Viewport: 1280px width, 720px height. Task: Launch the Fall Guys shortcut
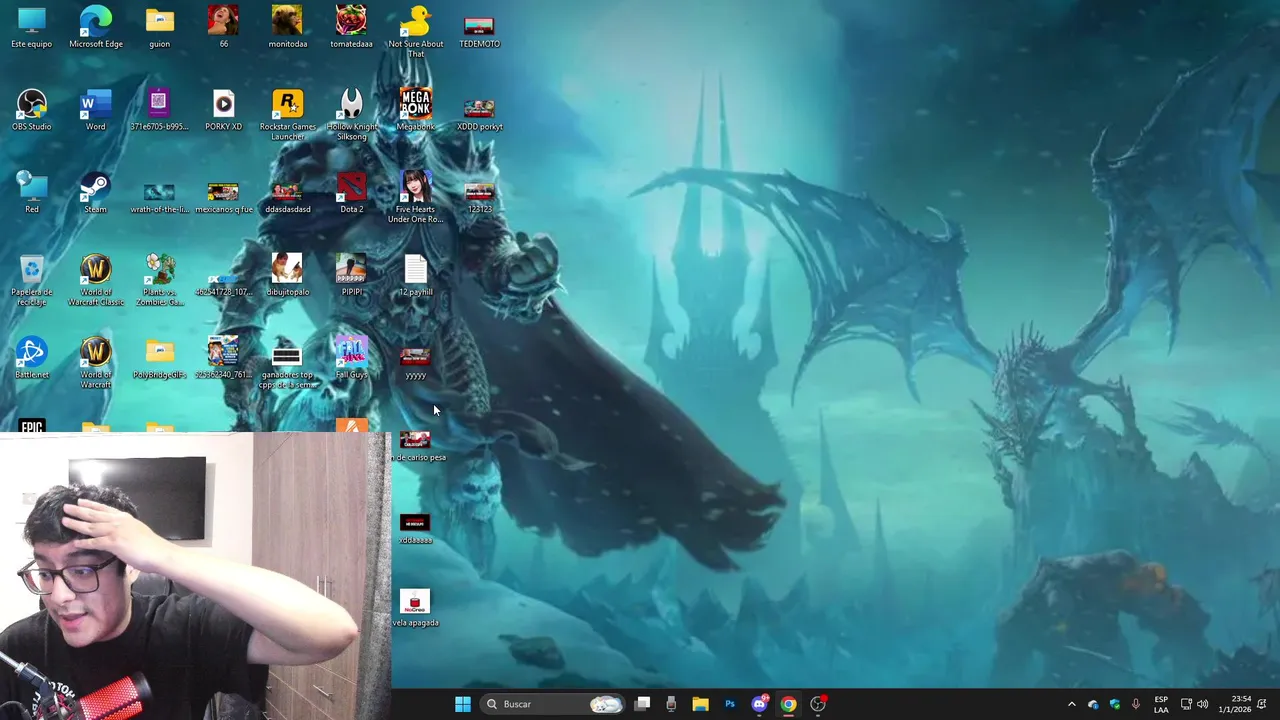click(x=351, y=359)
